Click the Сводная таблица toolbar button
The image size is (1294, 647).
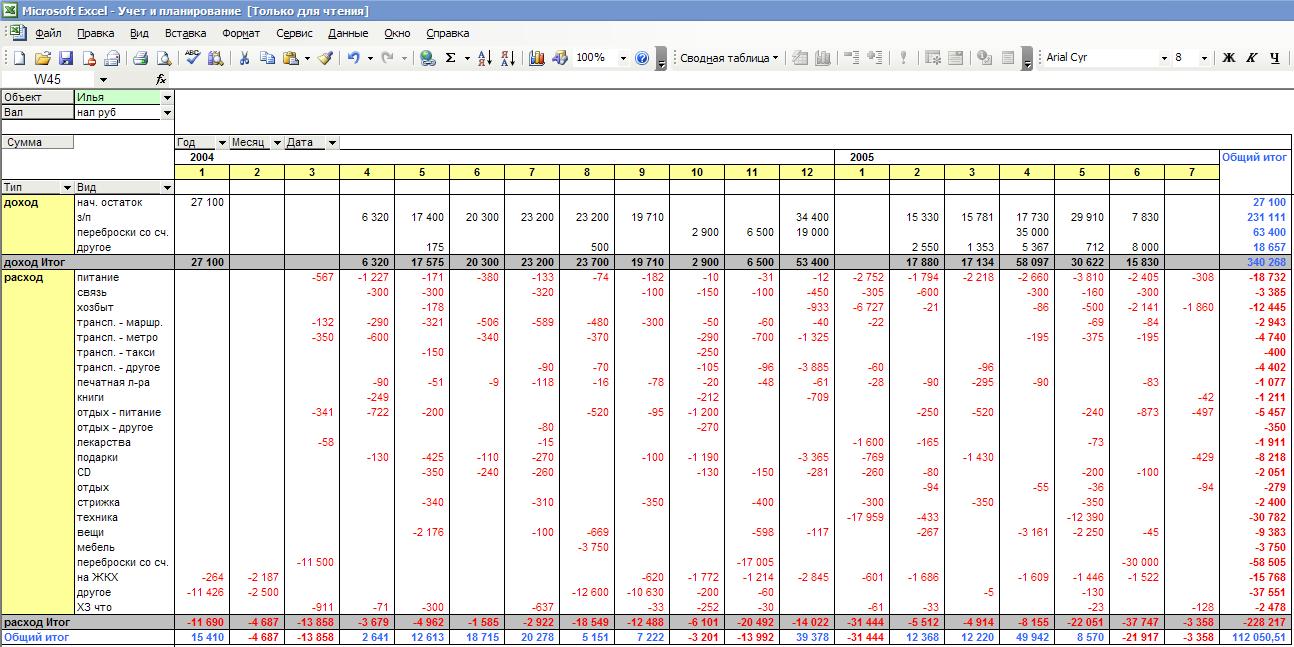coord(729,58)
